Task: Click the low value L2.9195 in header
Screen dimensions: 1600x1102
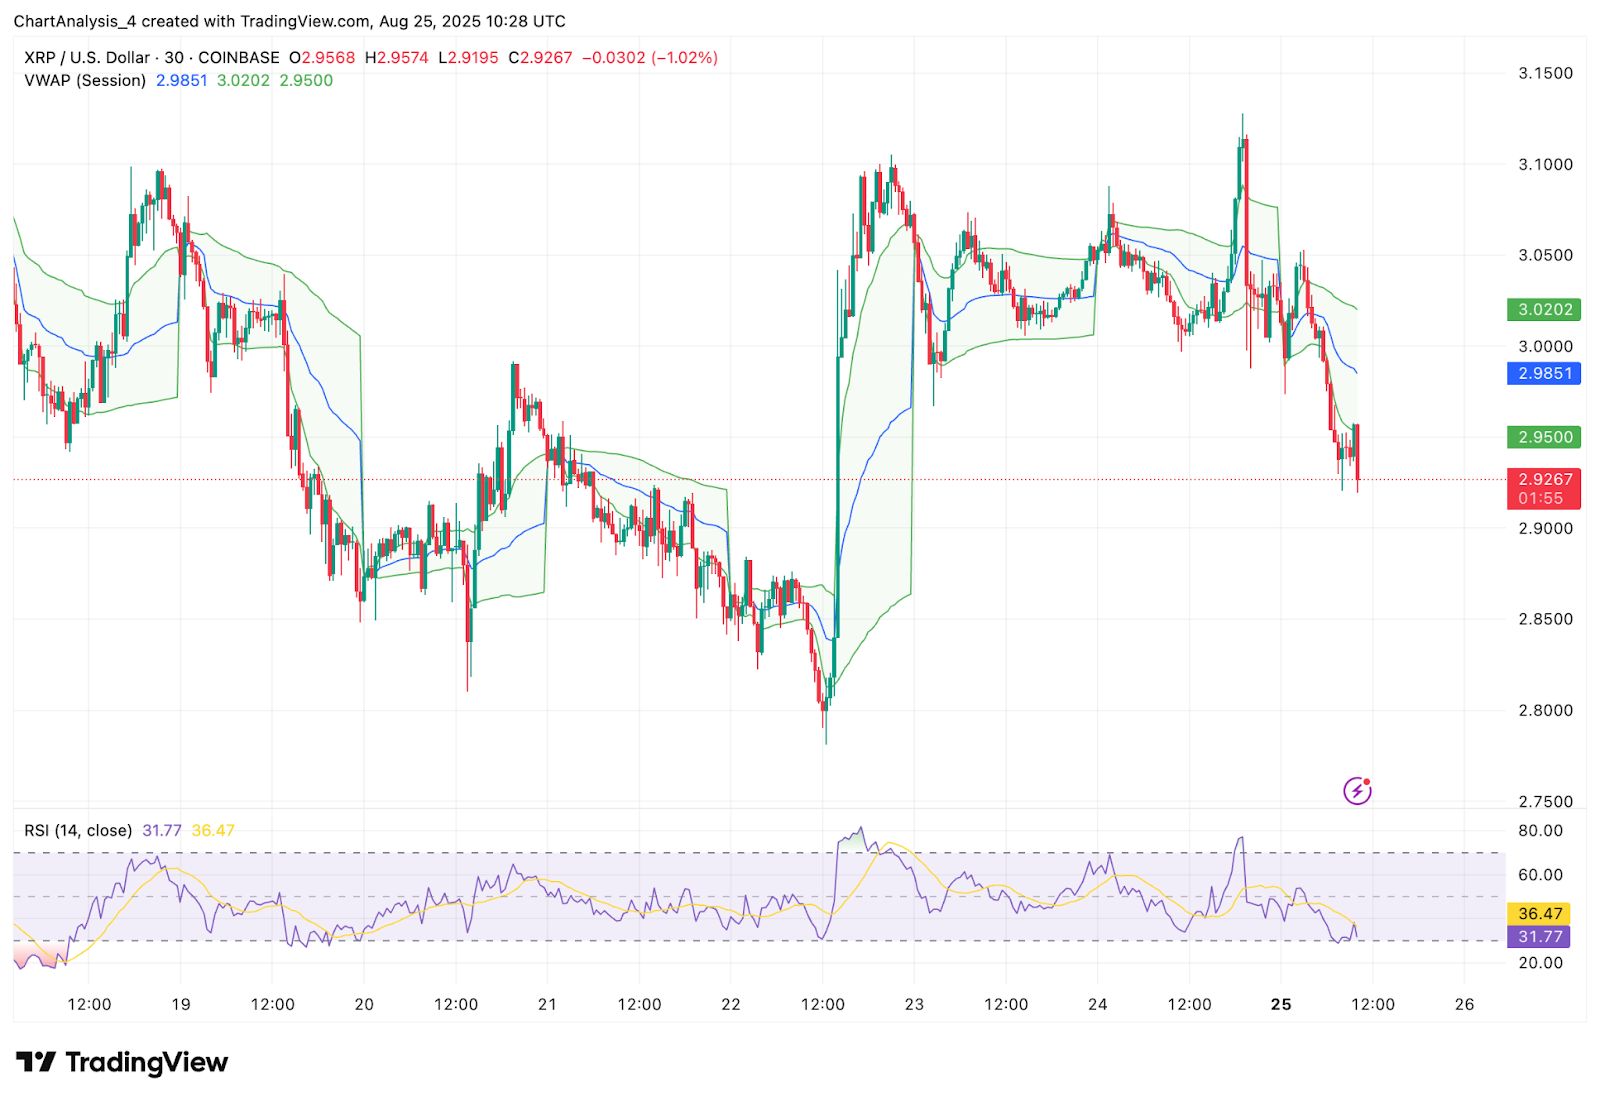Action: [x=469, y=58]
